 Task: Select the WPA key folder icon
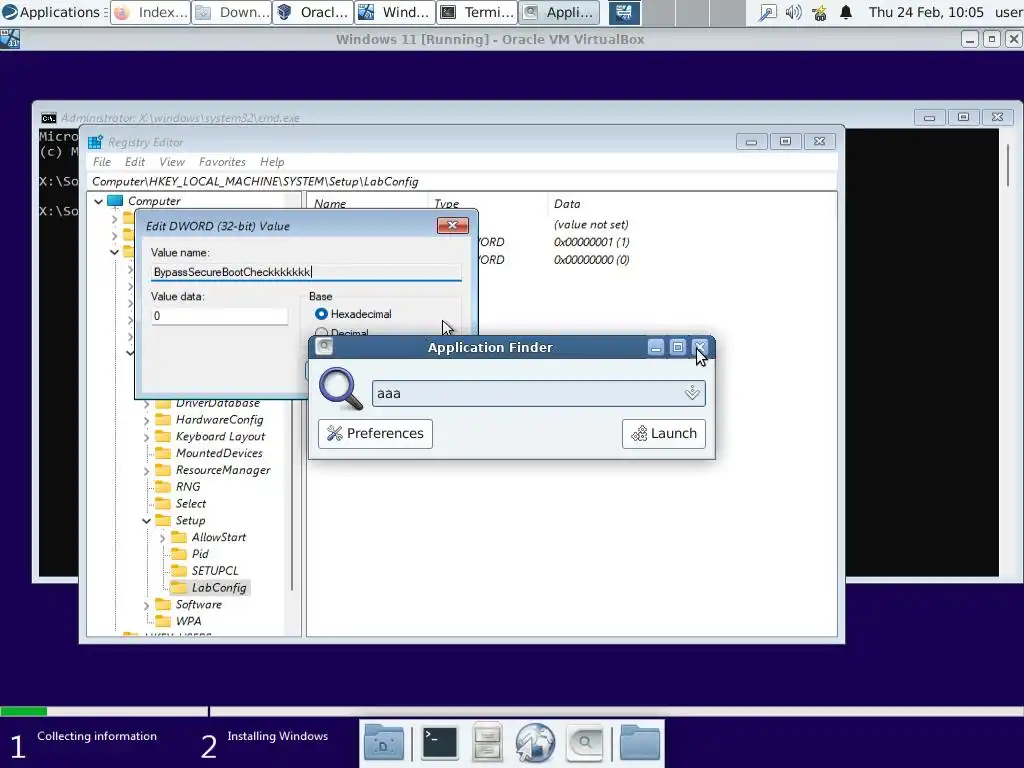(163, 621)
